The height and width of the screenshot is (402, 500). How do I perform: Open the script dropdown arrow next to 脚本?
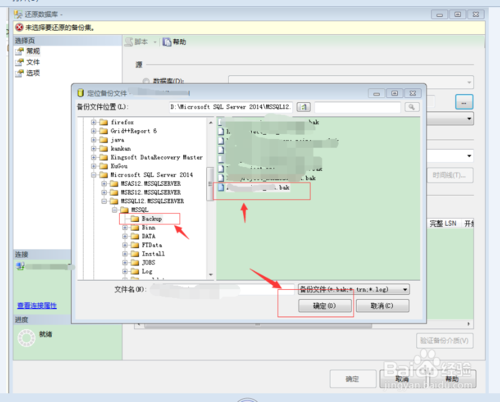155,42
